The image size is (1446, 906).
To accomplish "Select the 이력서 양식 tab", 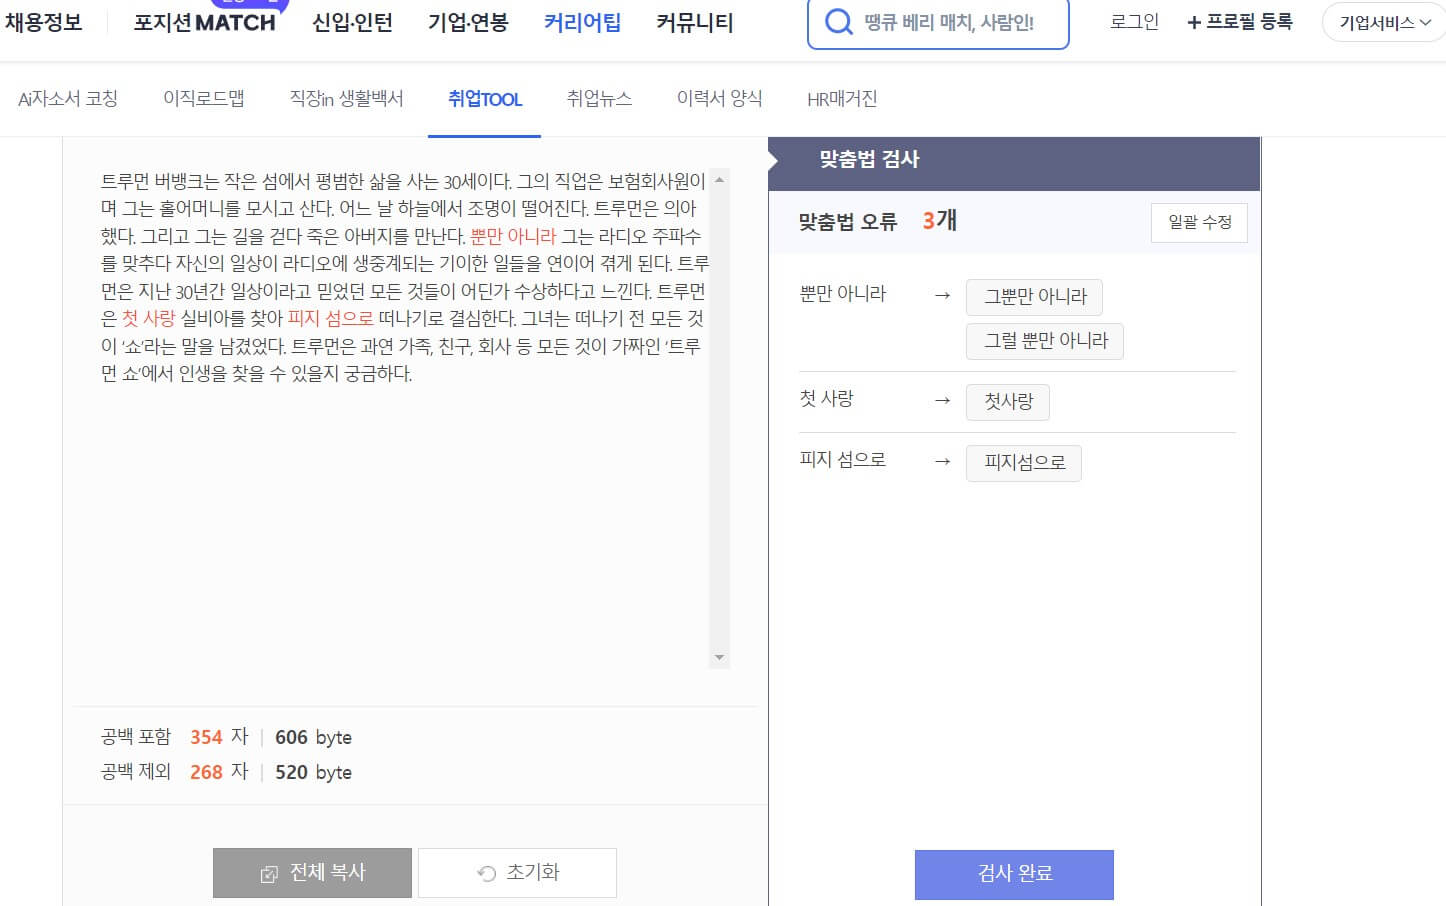I will coord(719,98).
